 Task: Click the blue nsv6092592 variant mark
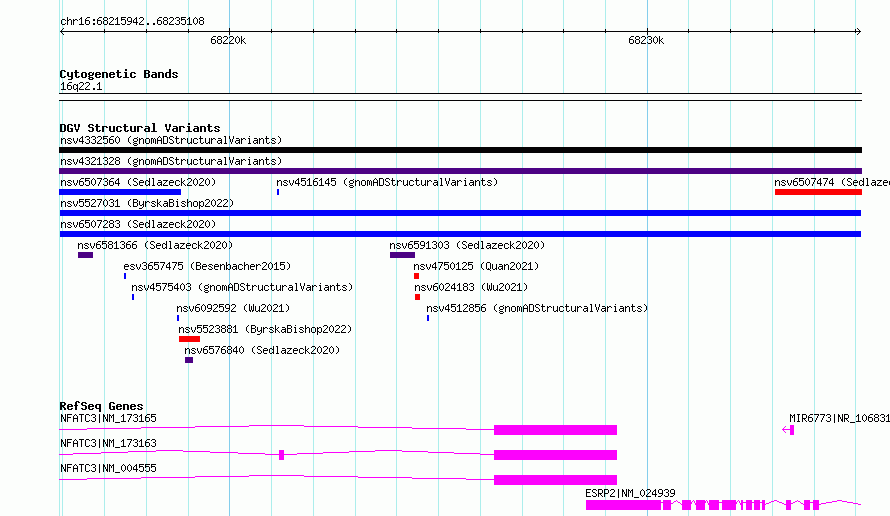coord(178,318)
